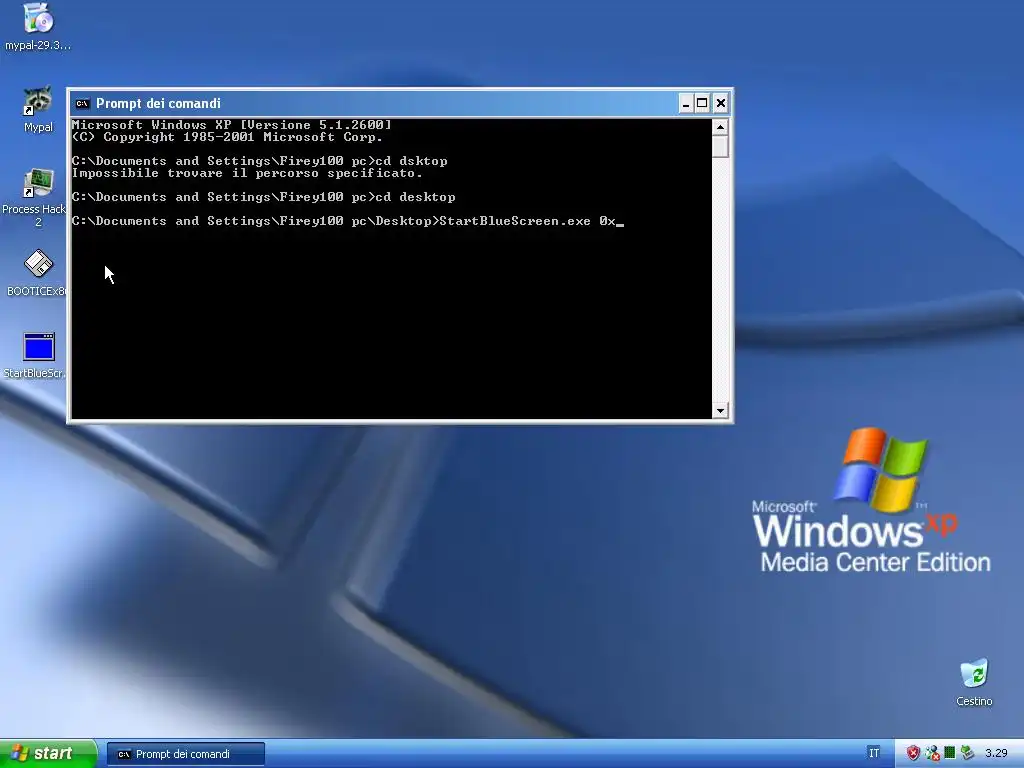Click the 'cd dsktop' command line
Screen dimensions: 1024x768
260,161
